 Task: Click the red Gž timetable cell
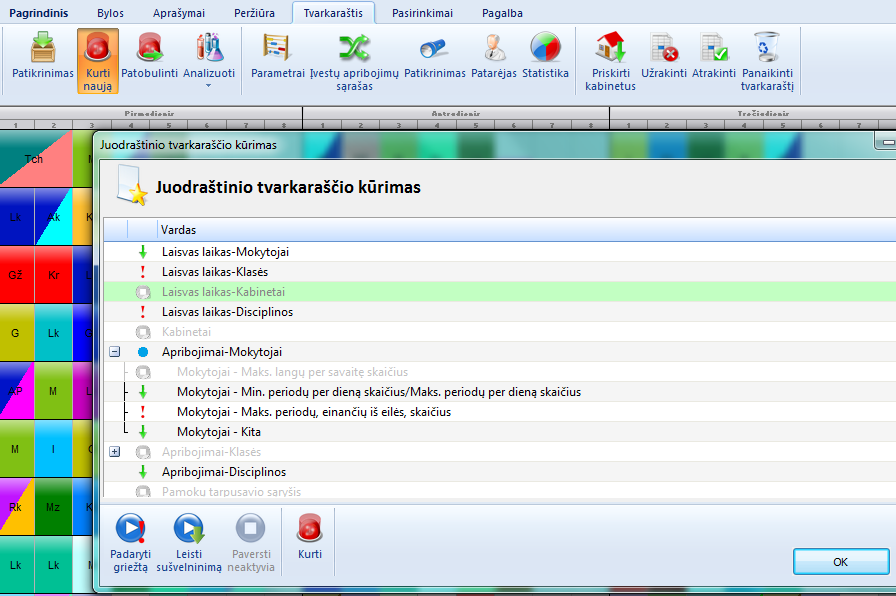16,274
